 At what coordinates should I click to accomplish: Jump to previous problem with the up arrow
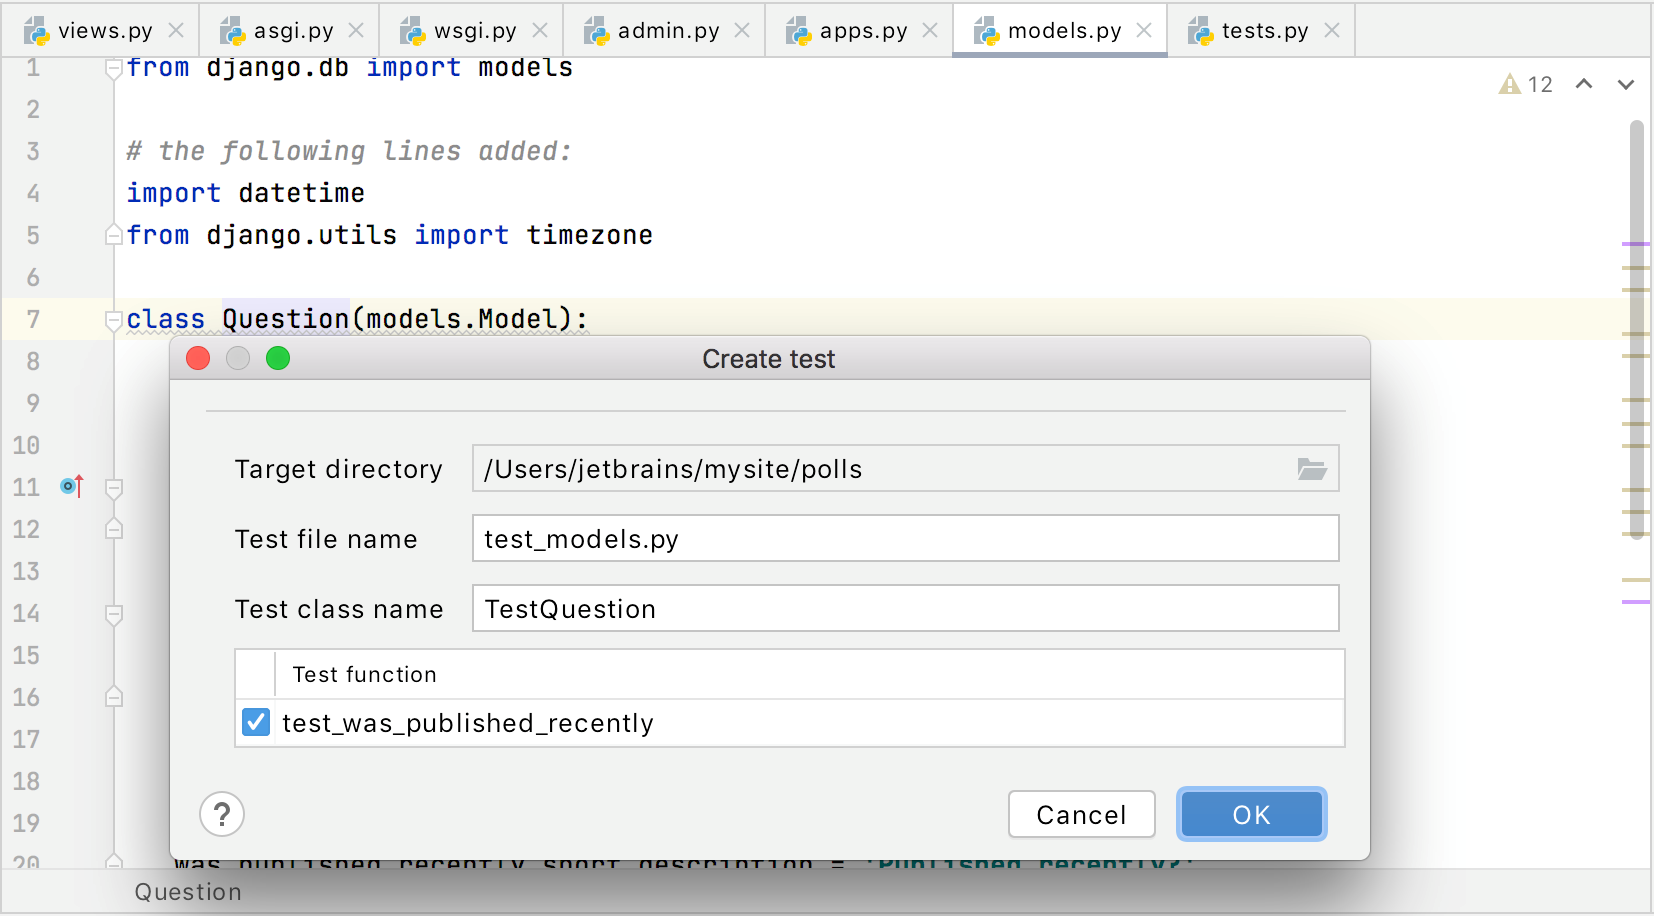coord(1584,85)
